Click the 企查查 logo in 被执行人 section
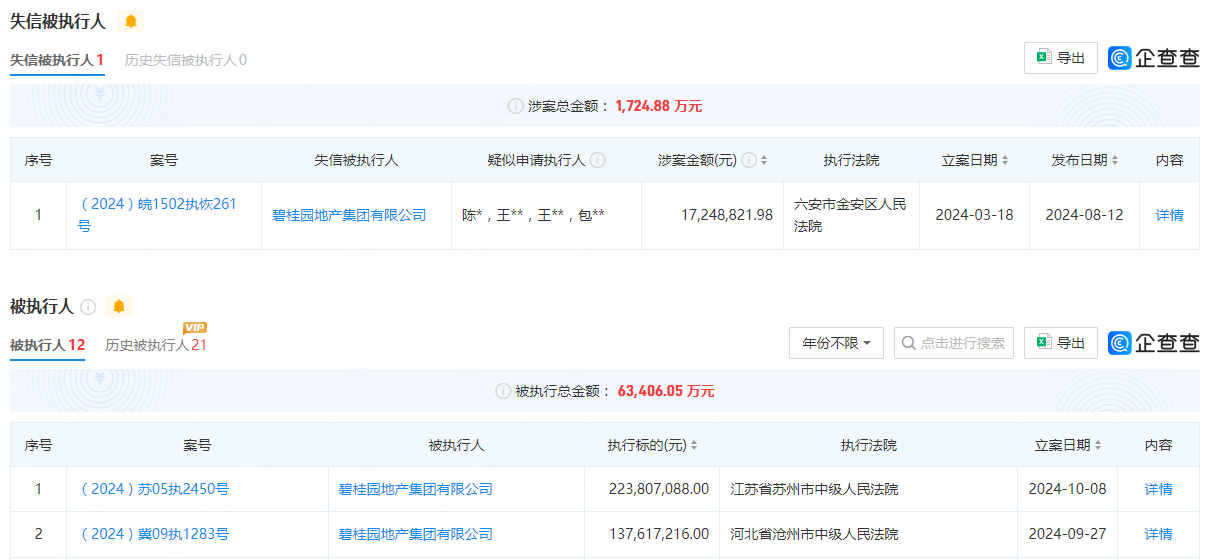The width and height of the screenshot is (1210, 560). coord(1154,343)
